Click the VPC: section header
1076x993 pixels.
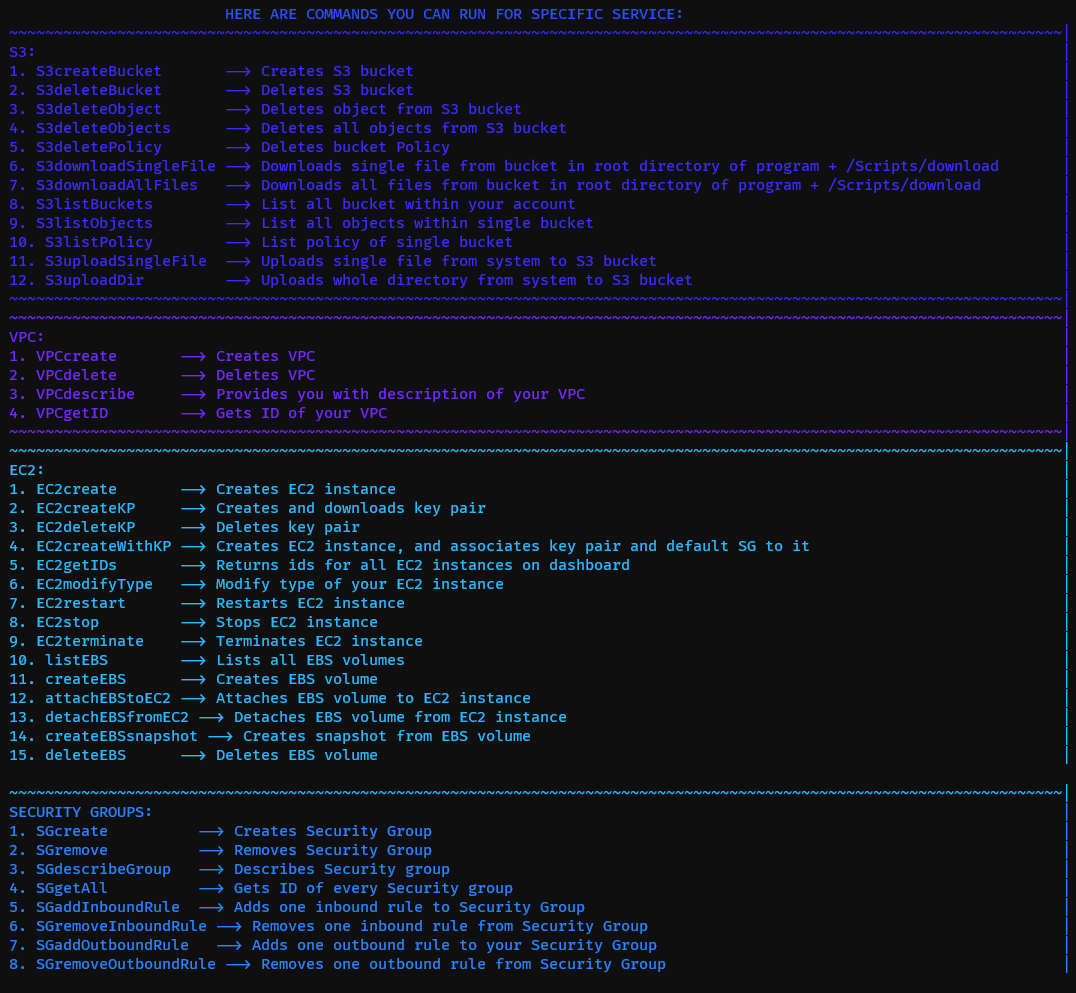click(27, 337)
